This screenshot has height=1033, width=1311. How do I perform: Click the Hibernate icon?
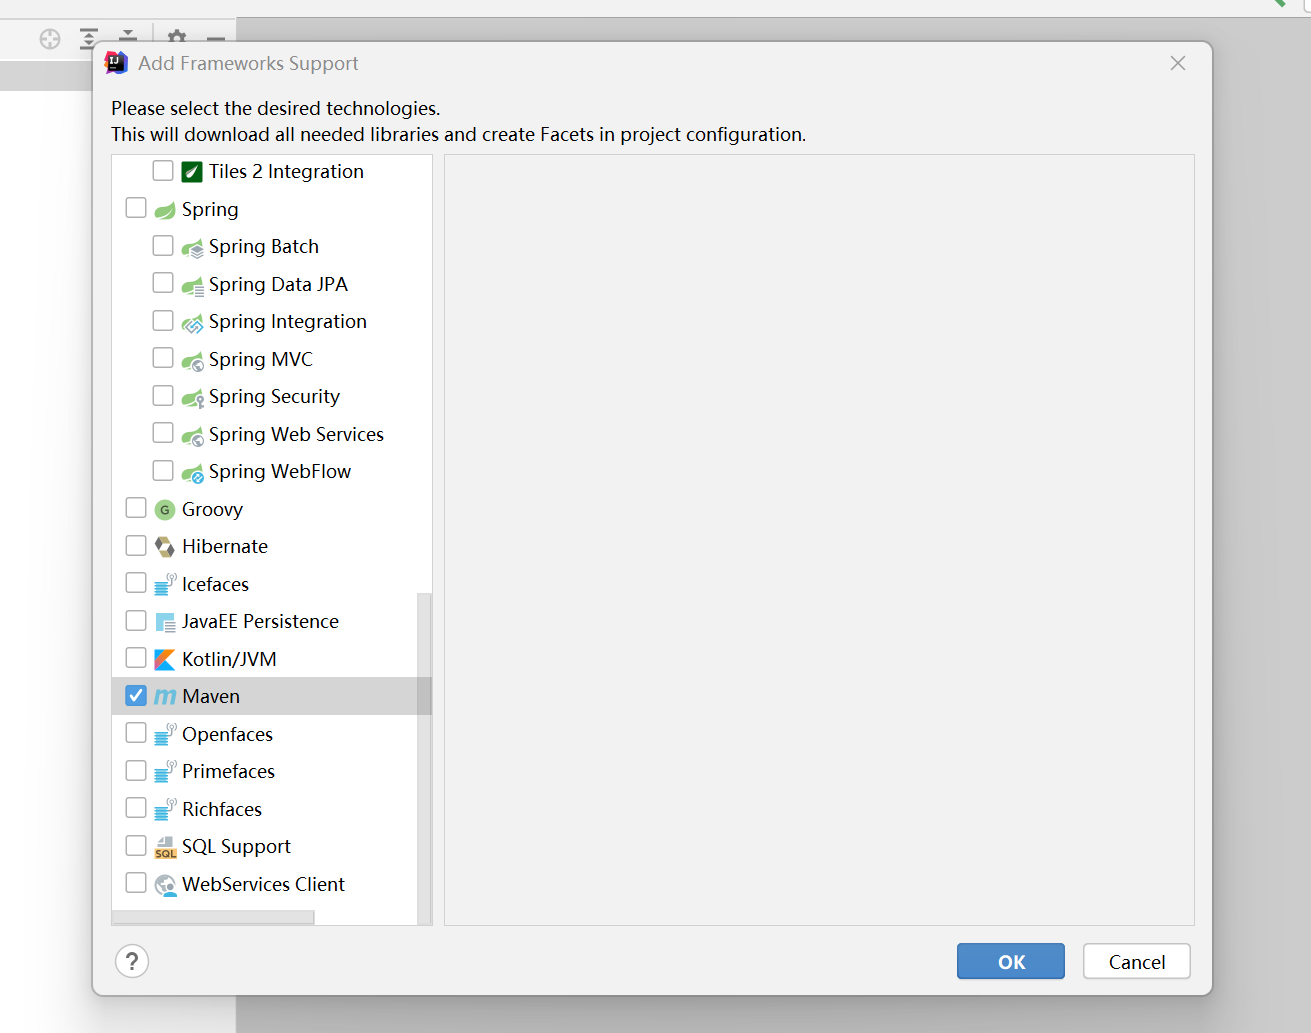click(x=165, y=547)
